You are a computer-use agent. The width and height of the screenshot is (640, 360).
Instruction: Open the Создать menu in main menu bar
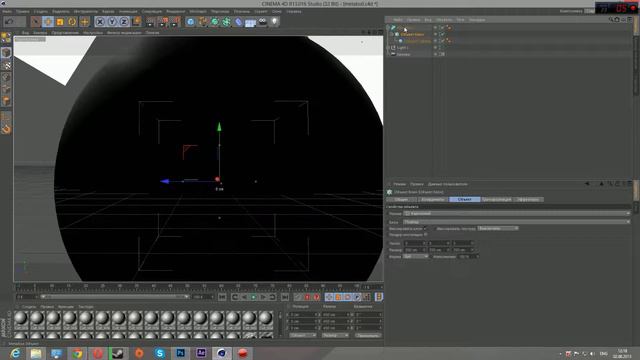[40, 11]
